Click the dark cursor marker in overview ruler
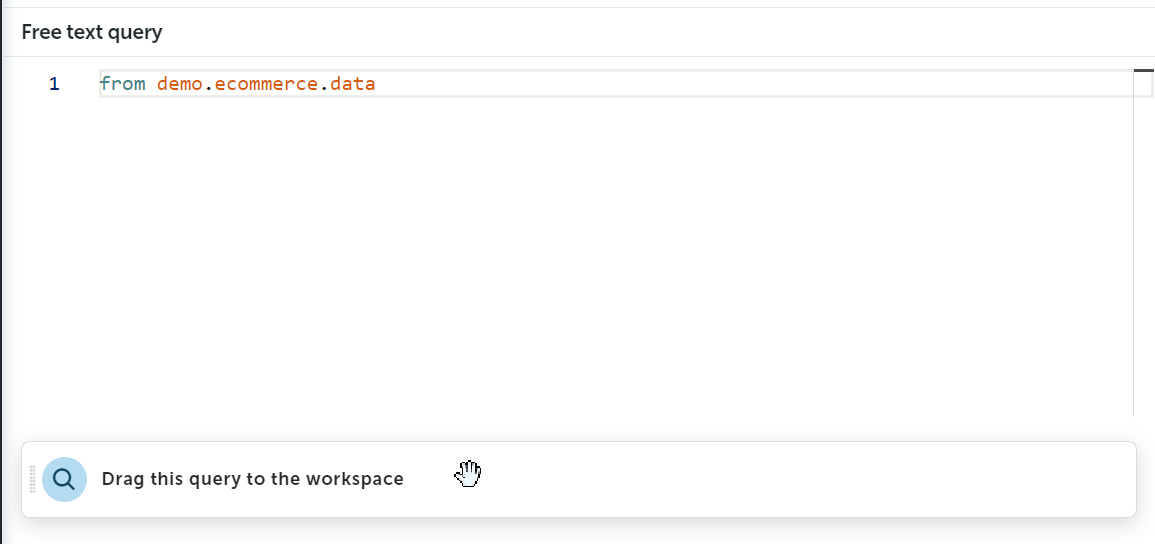 (1143, 70)
